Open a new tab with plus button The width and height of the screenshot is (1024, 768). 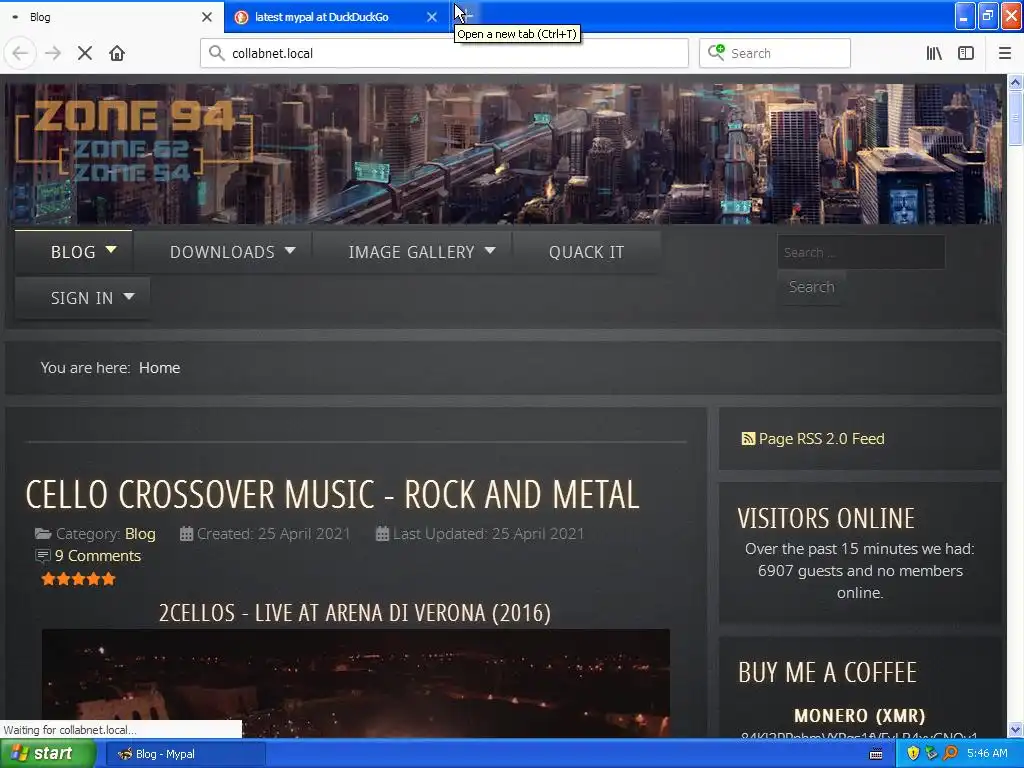click(467, 16)
